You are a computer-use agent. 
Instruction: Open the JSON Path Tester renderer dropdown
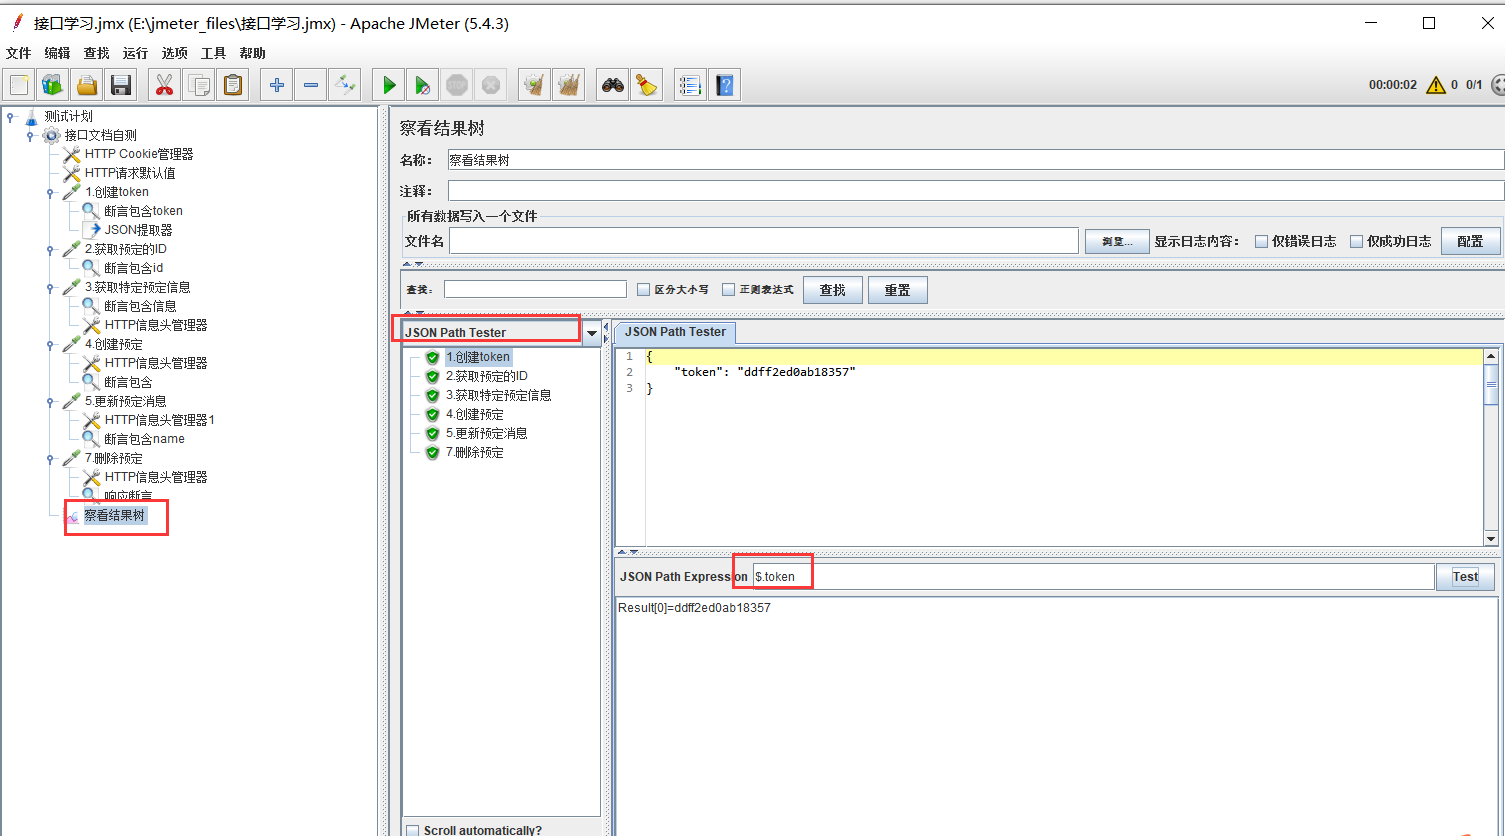(x=592, y=333)
